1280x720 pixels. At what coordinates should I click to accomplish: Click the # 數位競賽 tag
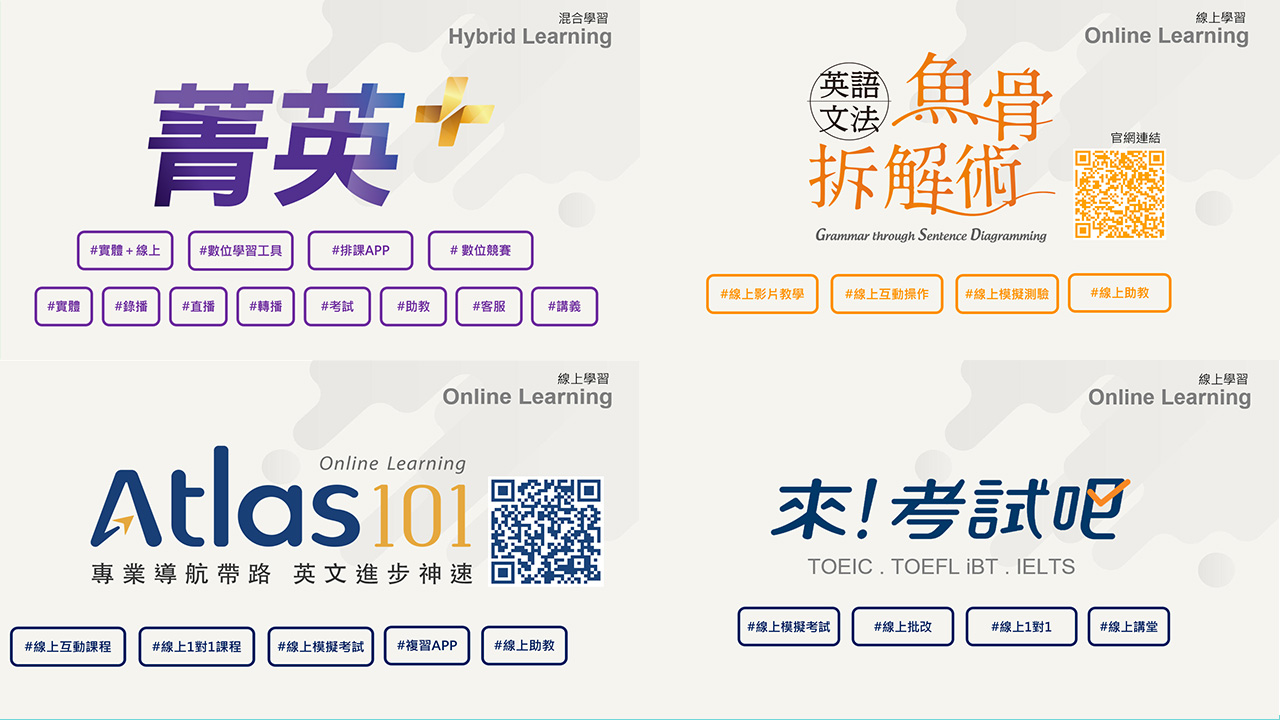point(480,250)
